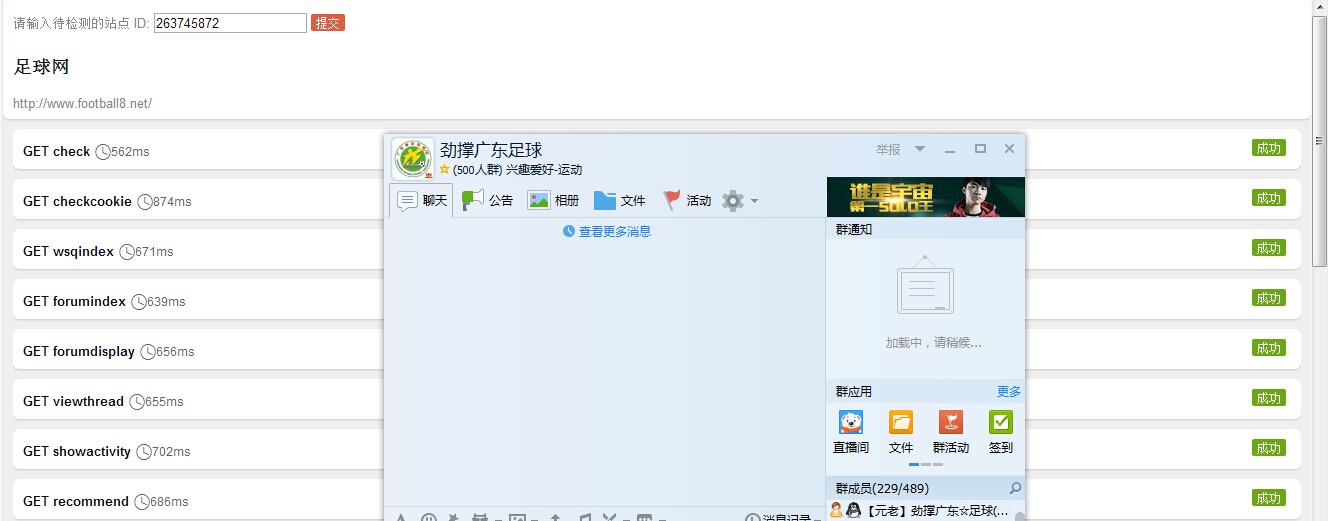Click the GET forumdisplay row label

(x=79, y=351)
